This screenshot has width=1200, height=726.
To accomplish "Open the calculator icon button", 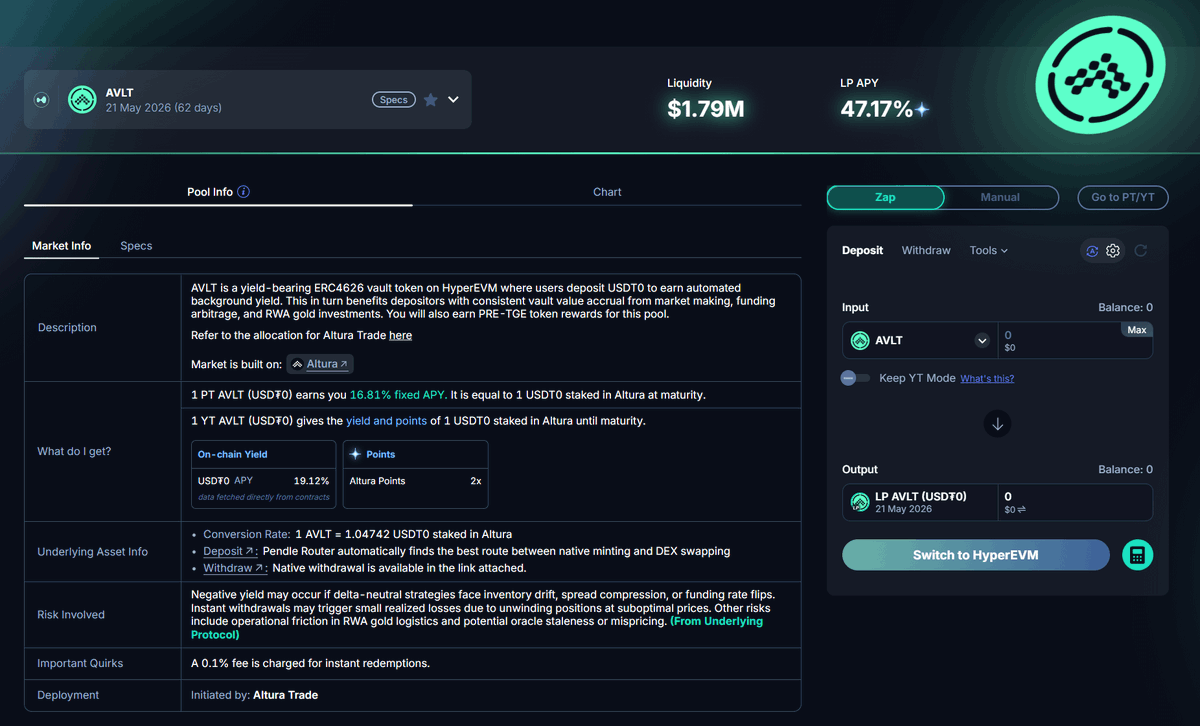I will tap(1136, 555).
